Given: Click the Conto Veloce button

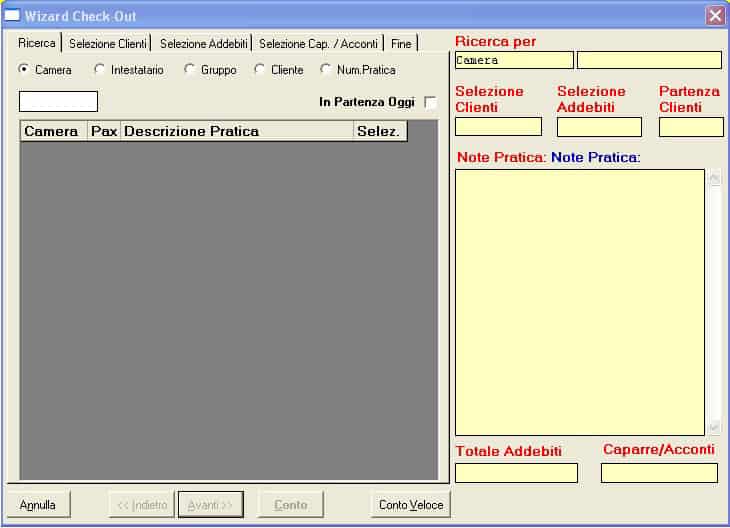Looking at the screenshot, I should point(411,505).
